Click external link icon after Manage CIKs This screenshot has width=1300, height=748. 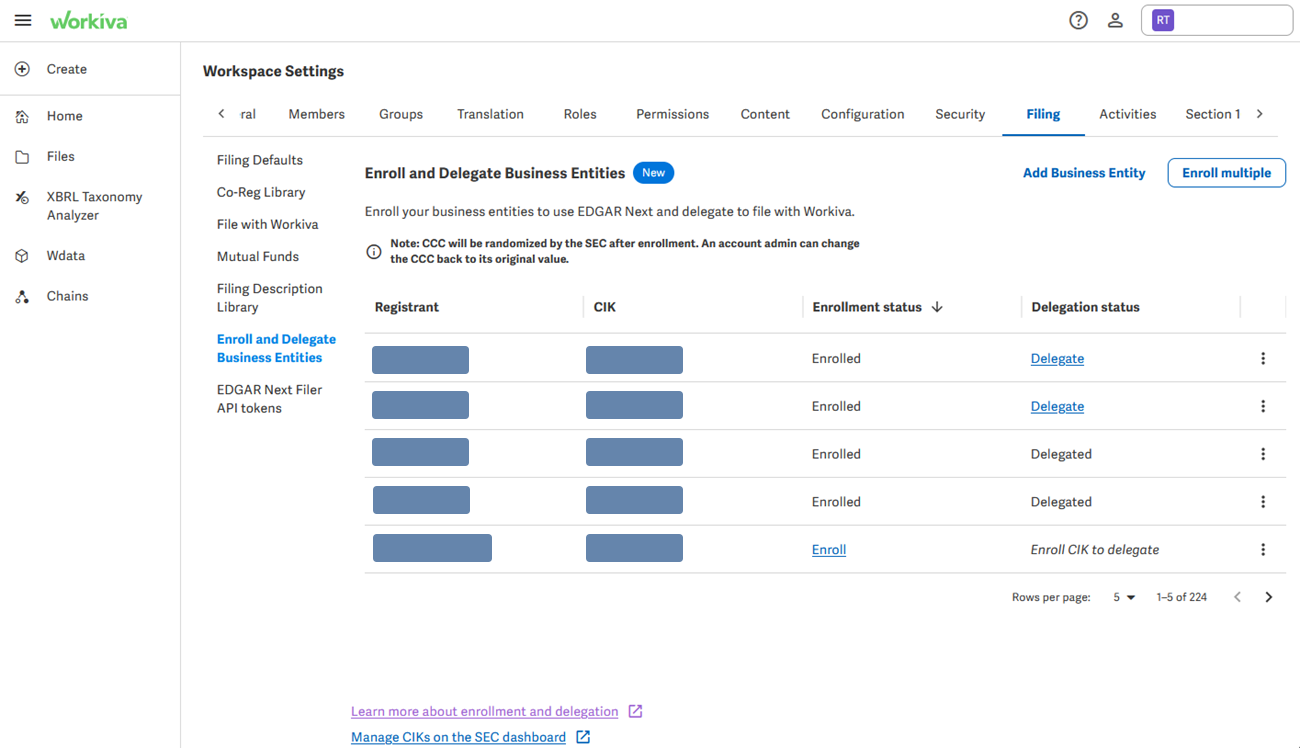583,737
